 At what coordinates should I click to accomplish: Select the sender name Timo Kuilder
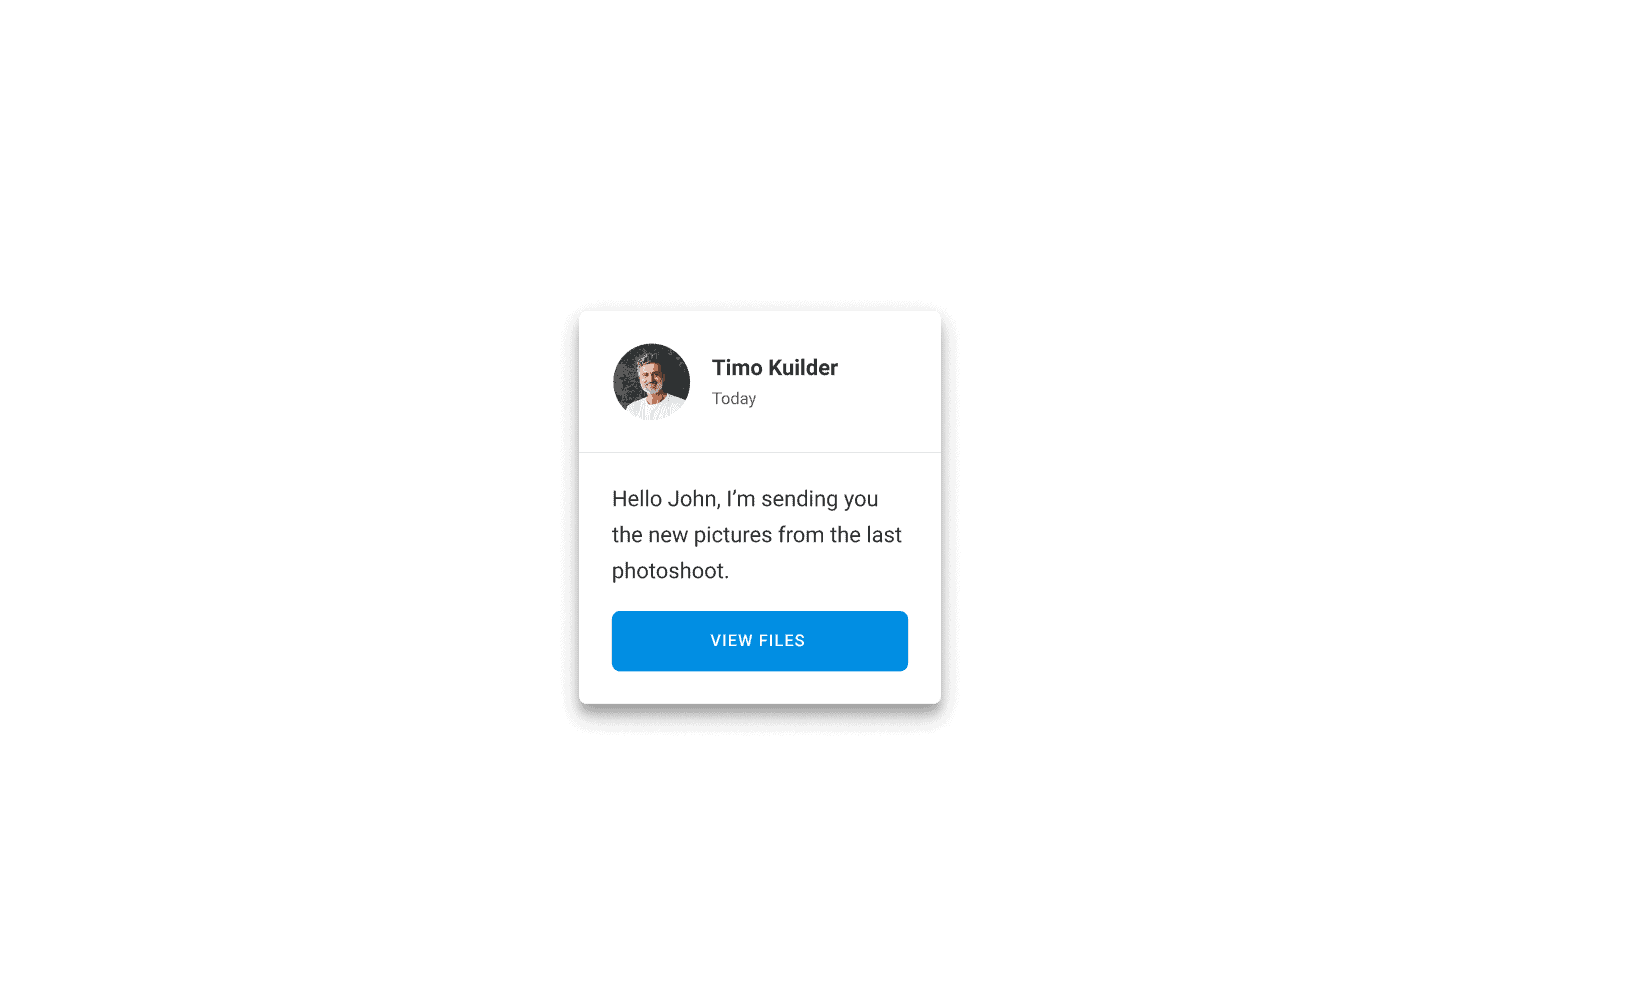click(775, 368)
